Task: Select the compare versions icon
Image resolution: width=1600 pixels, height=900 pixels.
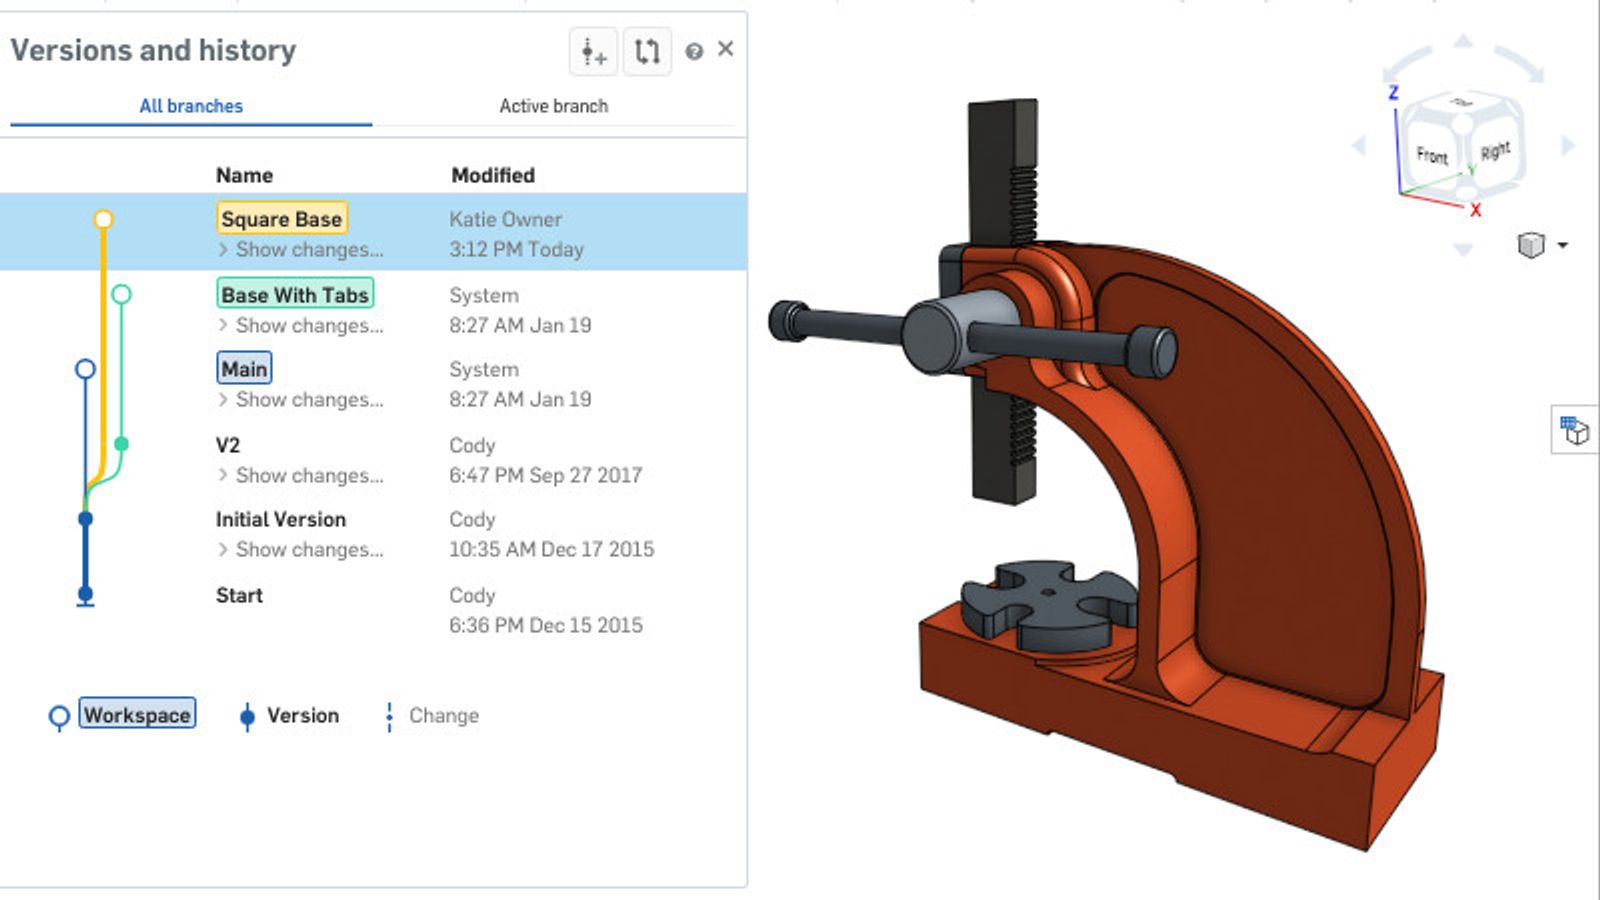Action: pyautogui.click(x=646, y=52)
